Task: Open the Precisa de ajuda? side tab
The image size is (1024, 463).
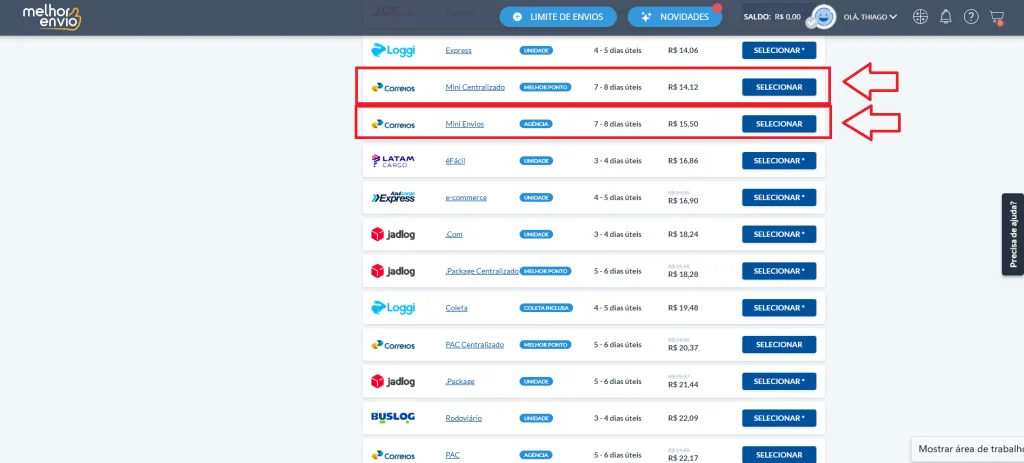Action: (x=1013, y=234)
